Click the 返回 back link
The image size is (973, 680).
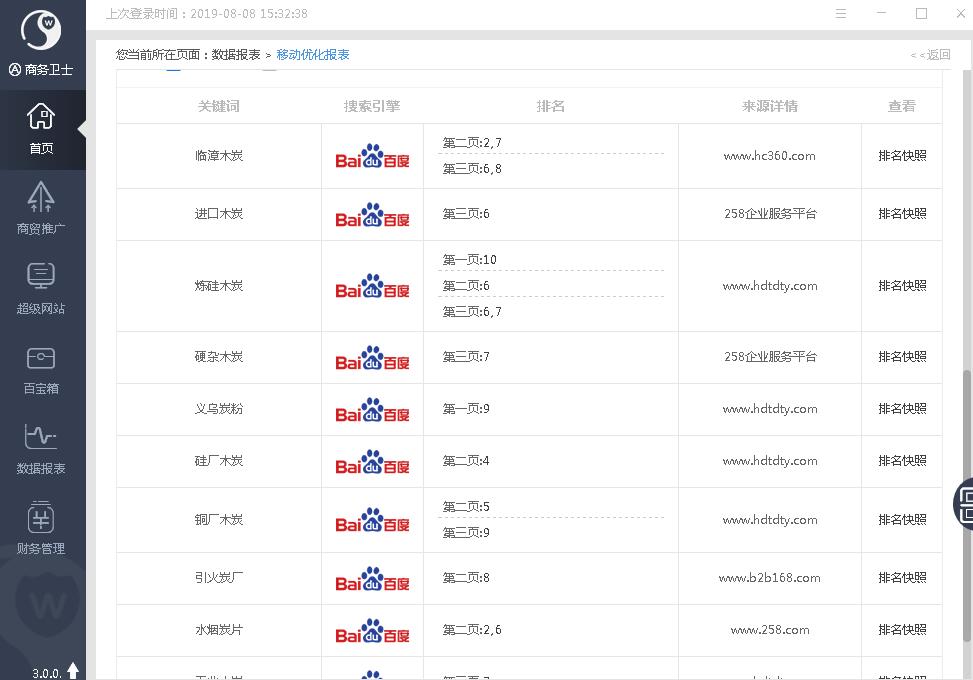(x=930, y=55)
